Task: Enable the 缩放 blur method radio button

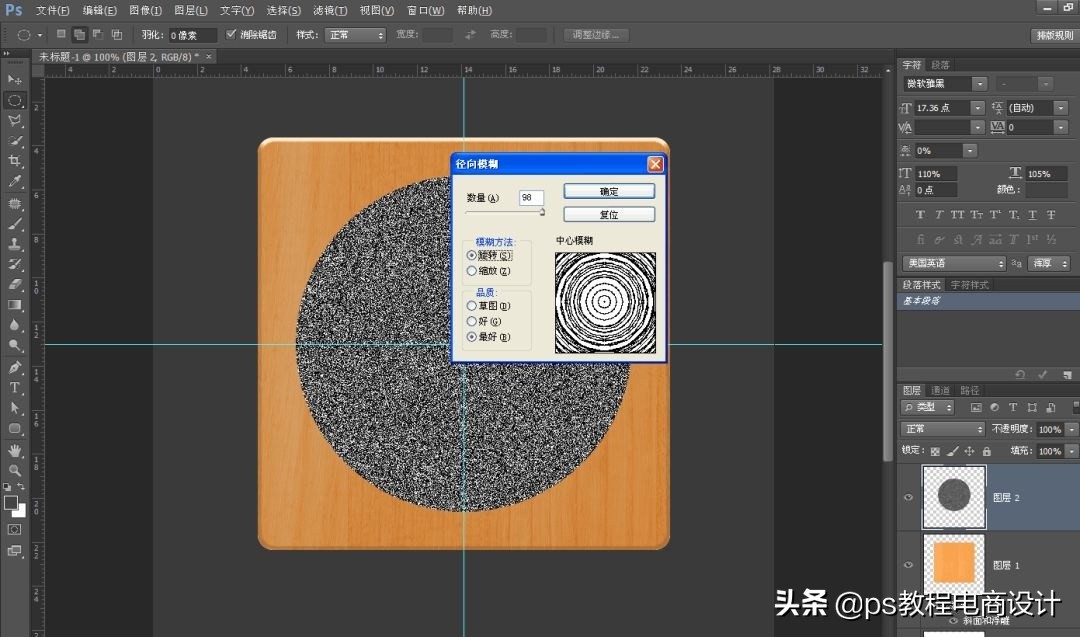Action: [x=471, y=271]
